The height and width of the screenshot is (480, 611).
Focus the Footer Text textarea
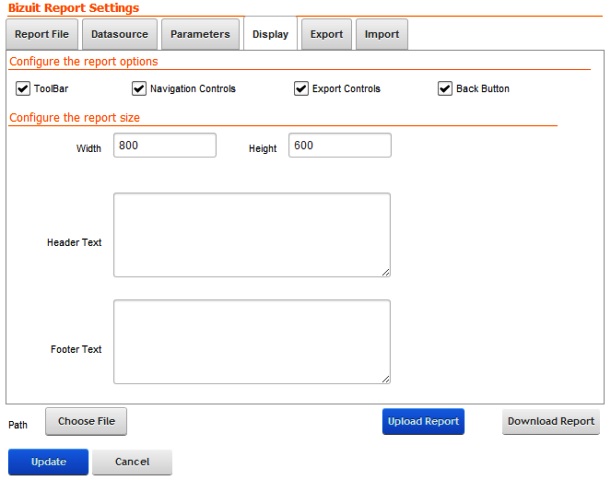pos(252,342)
